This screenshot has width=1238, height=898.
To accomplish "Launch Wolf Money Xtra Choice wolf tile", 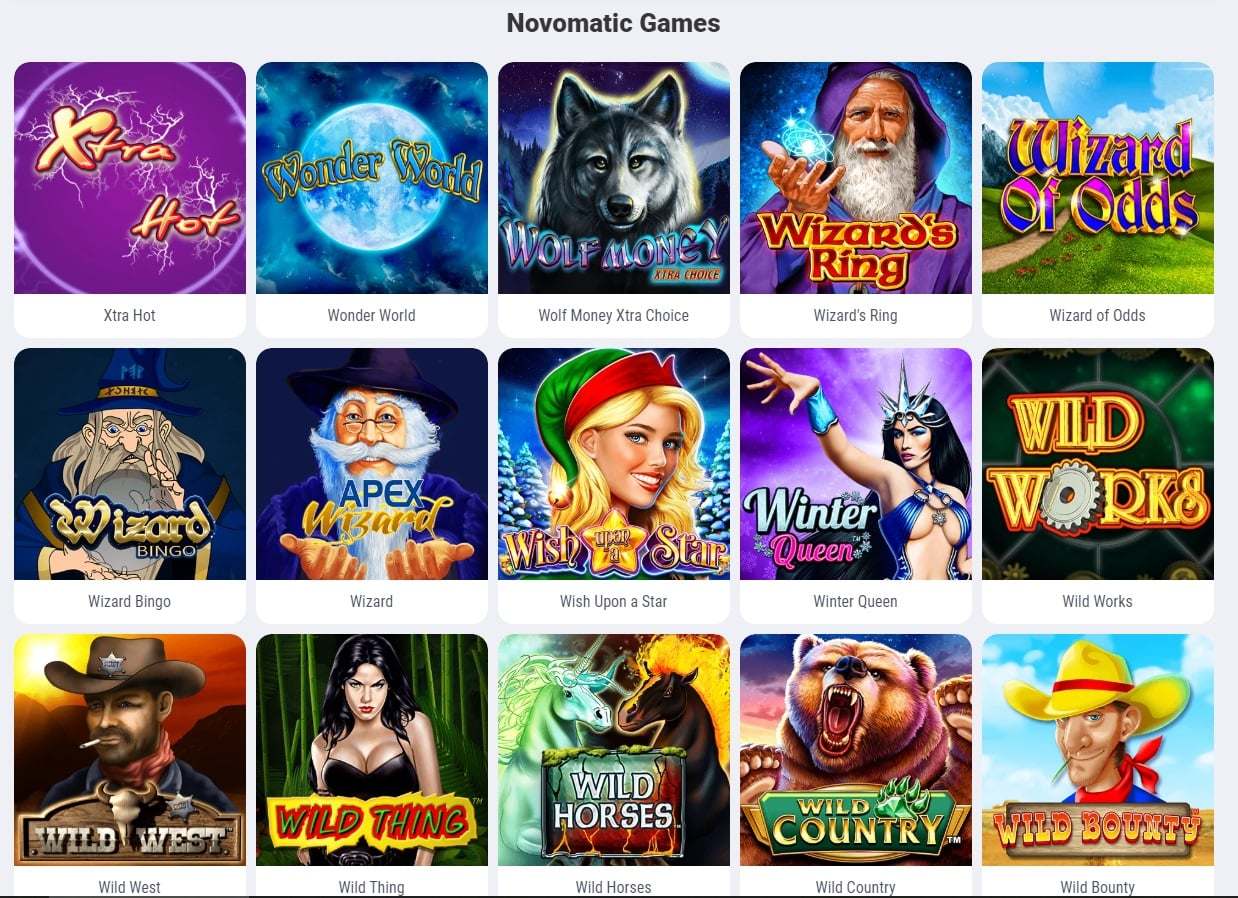I will [x=614, y=178].
